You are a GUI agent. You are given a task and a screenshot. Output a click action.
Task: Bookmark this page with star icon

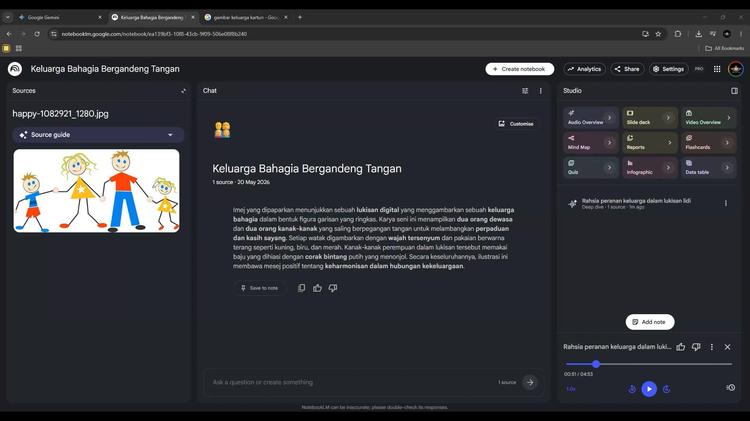658,34
